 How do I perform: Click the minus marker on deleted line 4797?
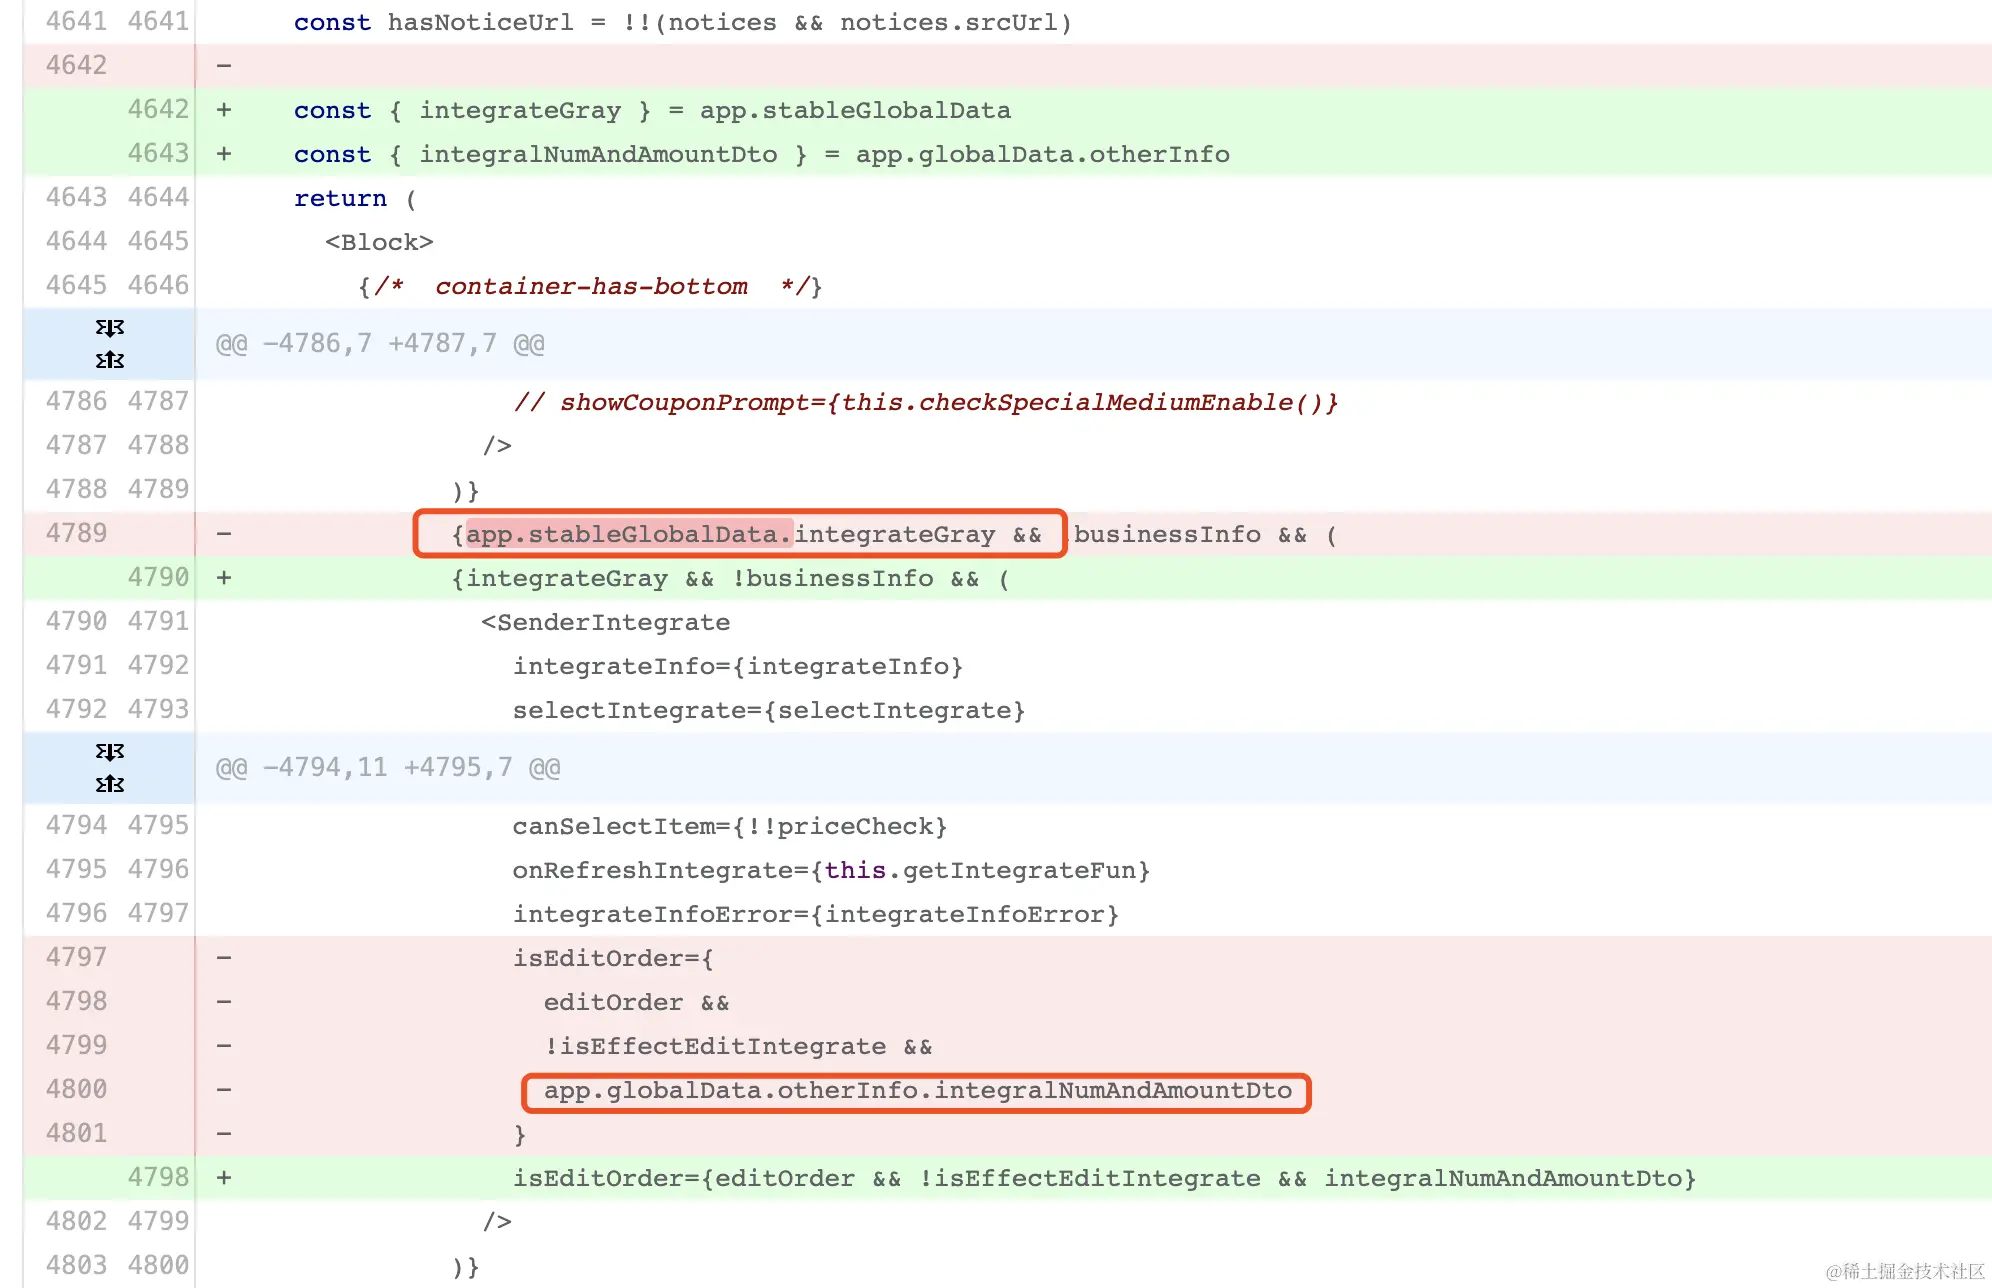coord(224,958)
